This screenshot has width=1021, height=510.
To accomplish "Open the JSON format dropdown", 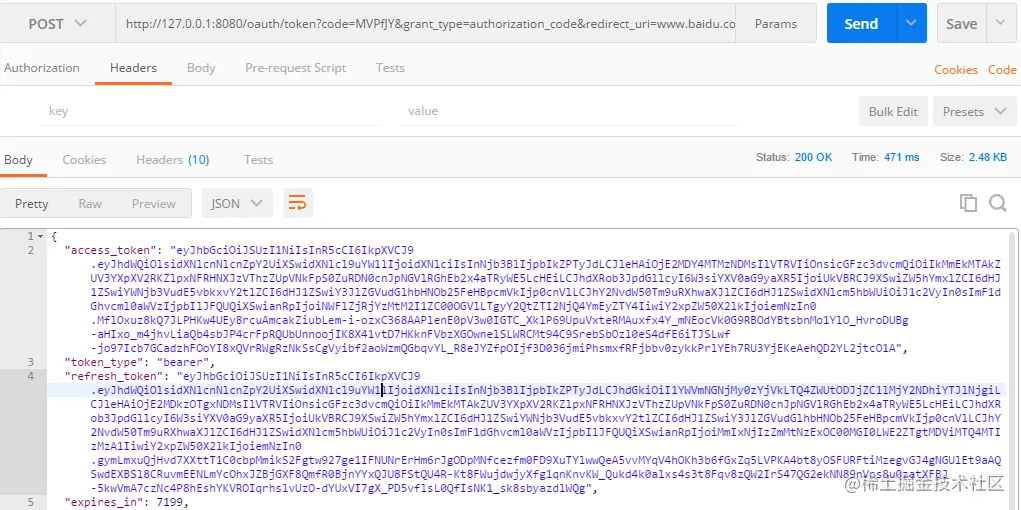I will (x=237, y=203).
